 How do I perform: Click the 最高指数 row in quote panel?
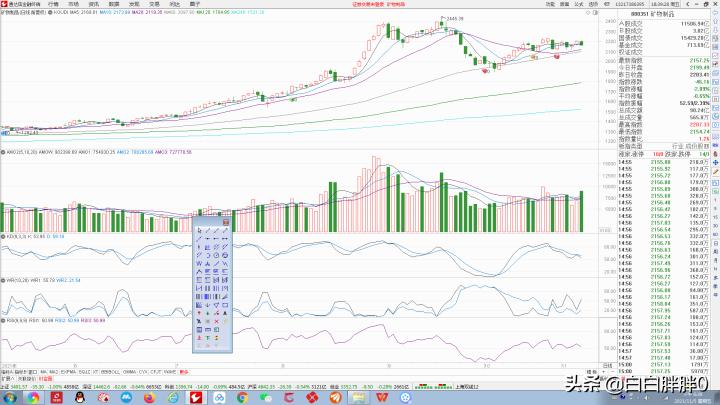point(663,124)
